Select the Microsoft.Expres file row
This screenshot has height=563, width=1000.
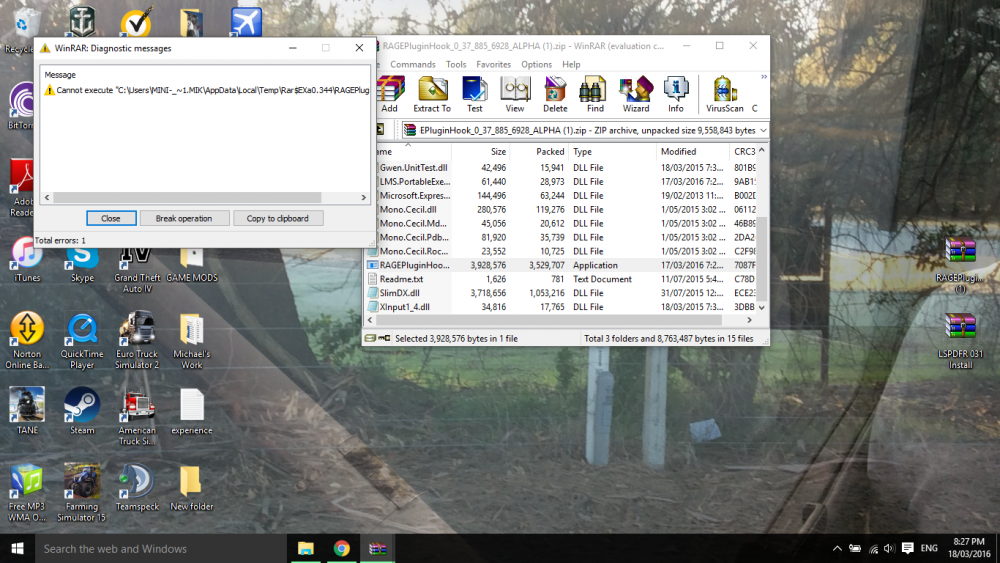point(561,196)
